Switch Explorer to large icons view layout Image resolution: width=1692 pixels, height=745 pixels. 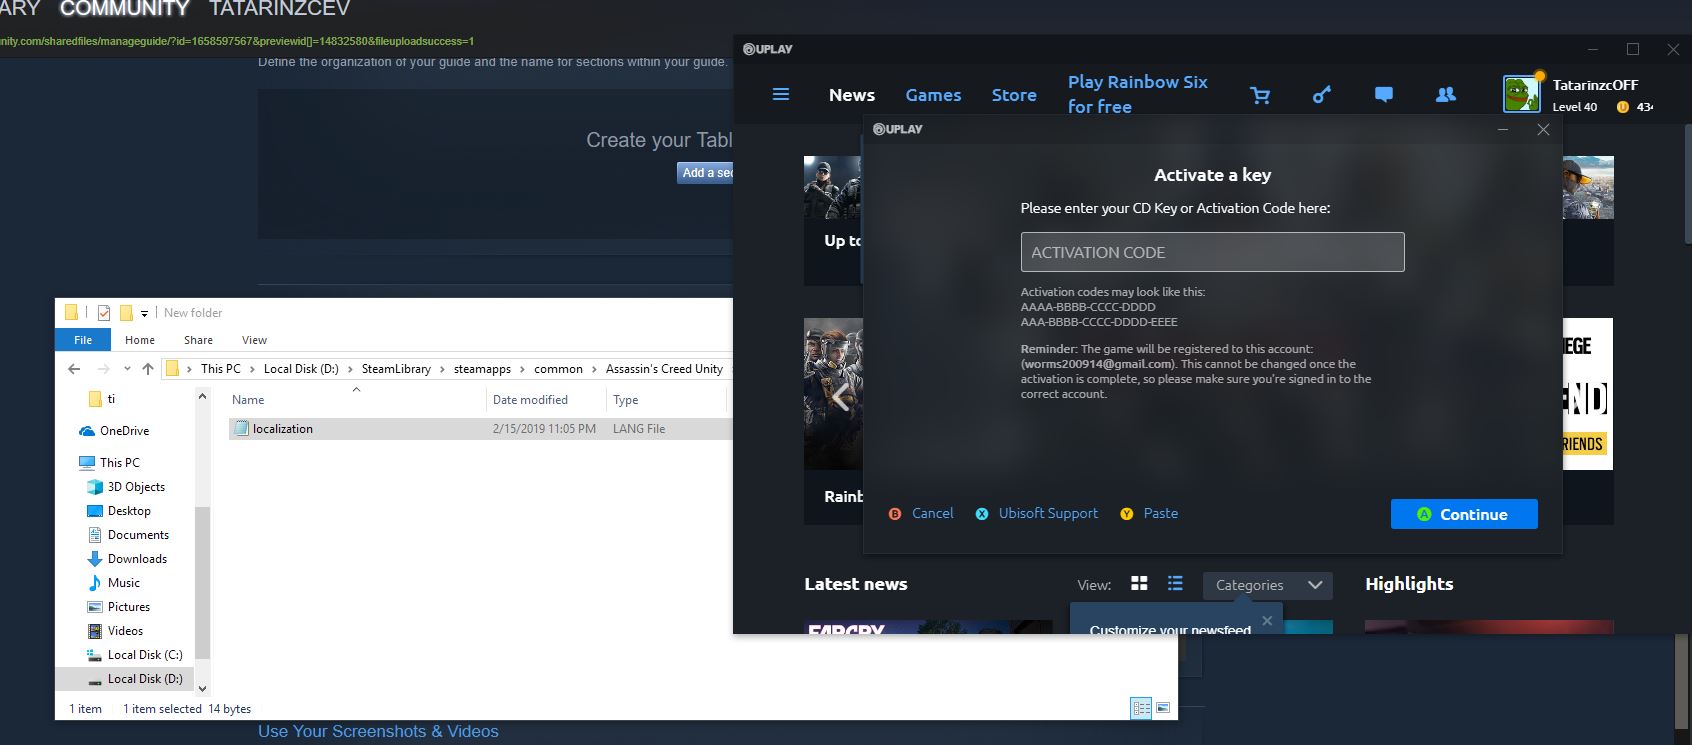[1163, 708]
